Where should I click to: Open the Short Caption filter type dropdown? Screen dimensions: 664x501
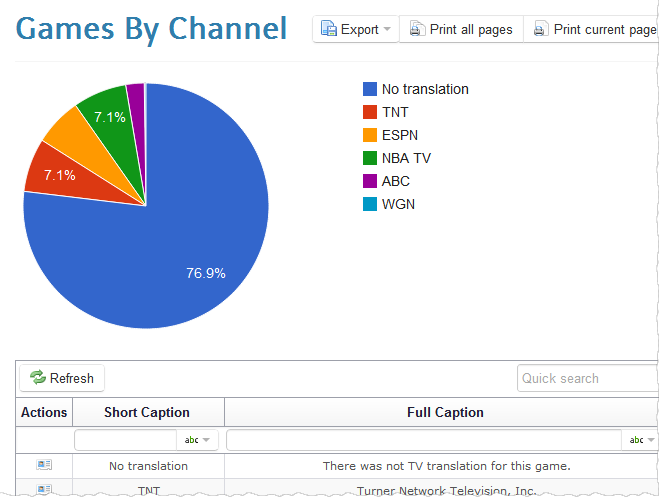click(x=197, y=440)
